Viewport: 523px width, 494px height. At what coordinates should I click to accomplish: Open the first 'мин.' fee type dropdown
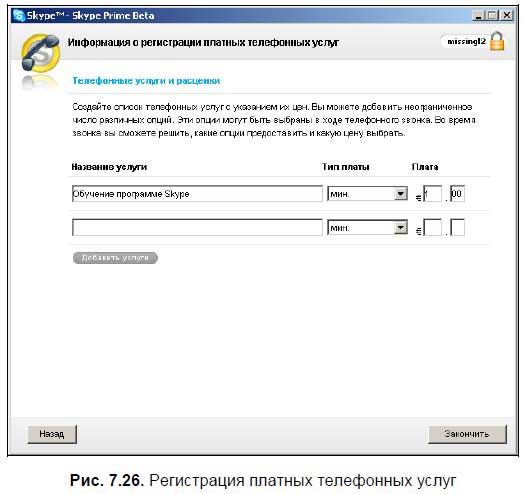point(367,194)
